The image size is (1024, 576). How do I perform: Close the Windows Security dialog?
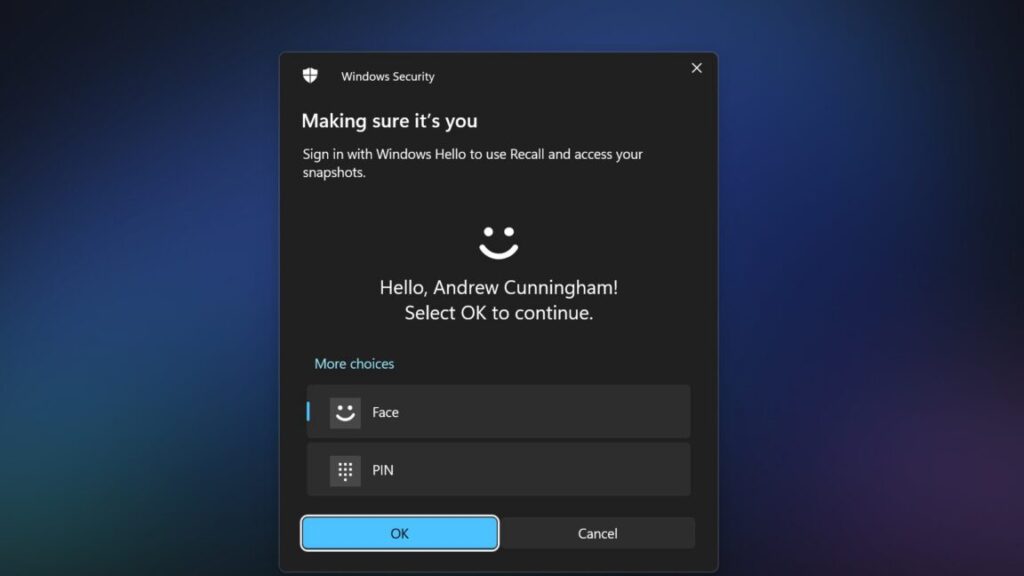(696, 68)
